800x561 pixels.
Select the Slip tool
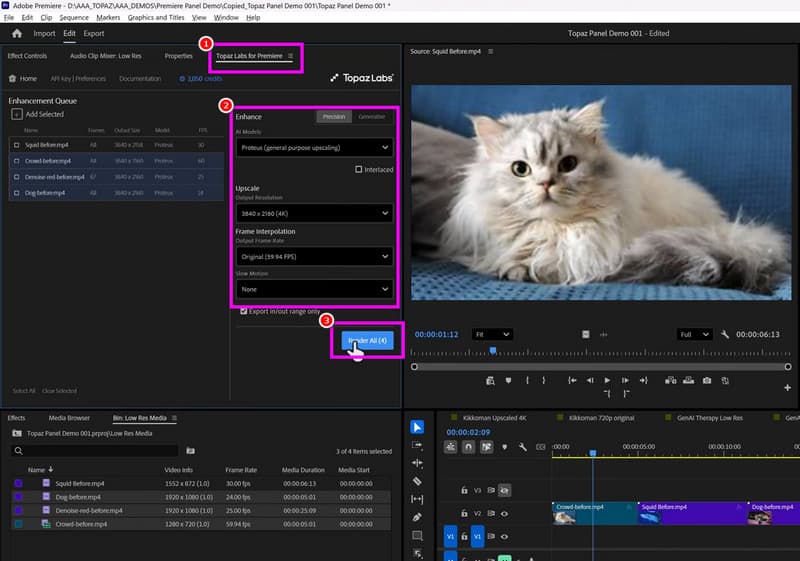pyautogui.click(x=417, y=499)
